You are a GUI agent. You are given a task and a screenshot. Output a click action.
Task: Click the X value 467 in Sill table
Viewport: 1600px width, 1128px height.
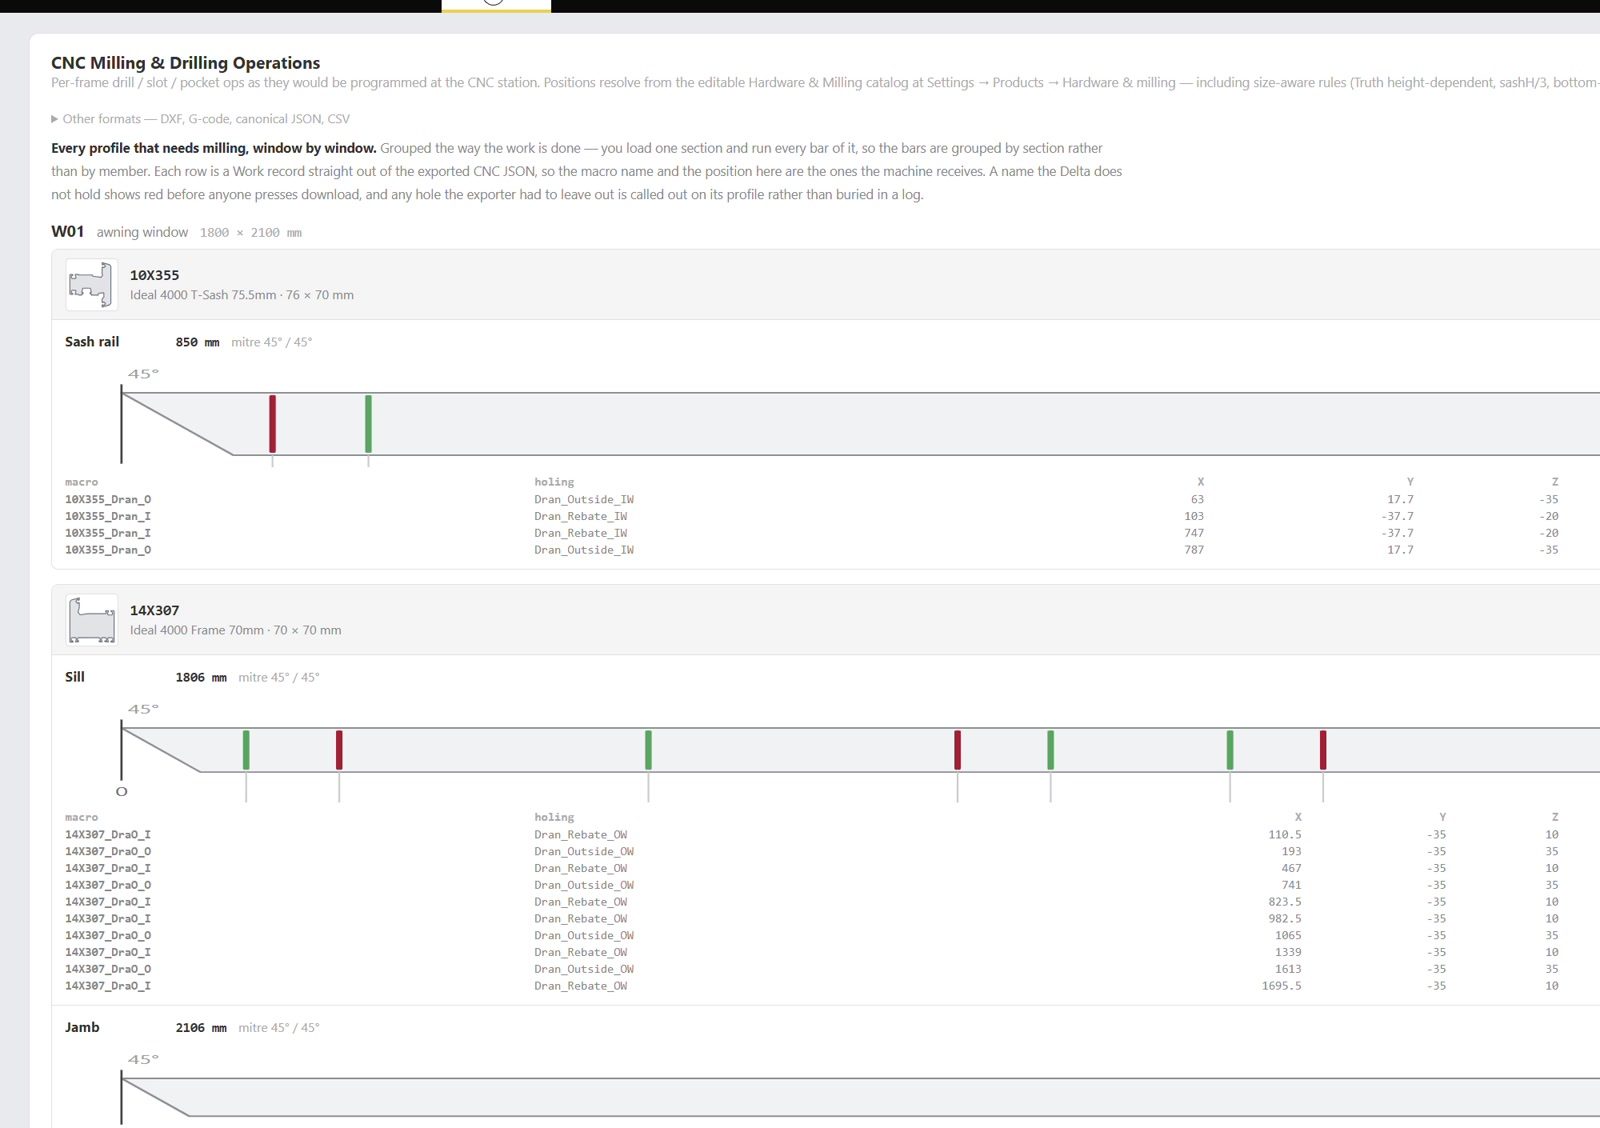1291,868
